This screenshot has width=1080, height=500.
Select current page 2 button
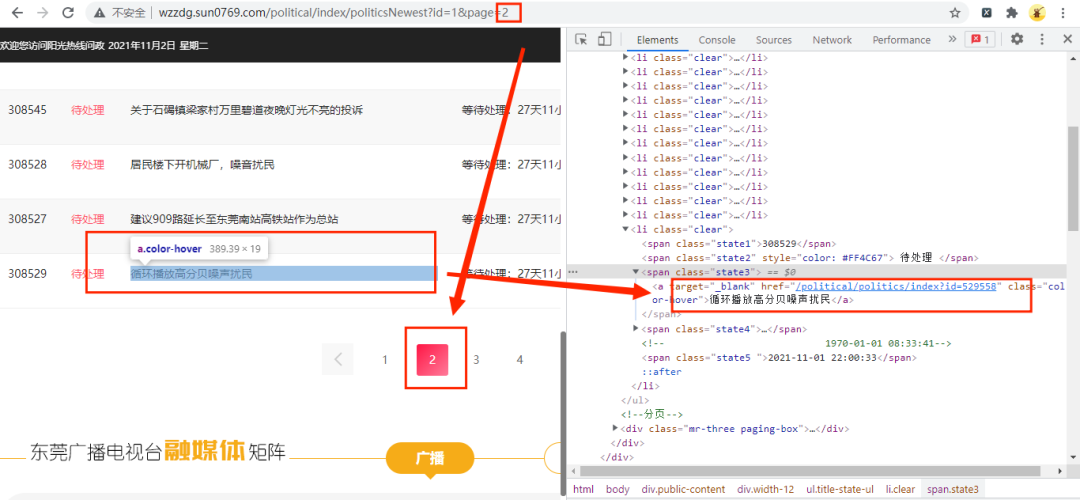tap(433, 360)
